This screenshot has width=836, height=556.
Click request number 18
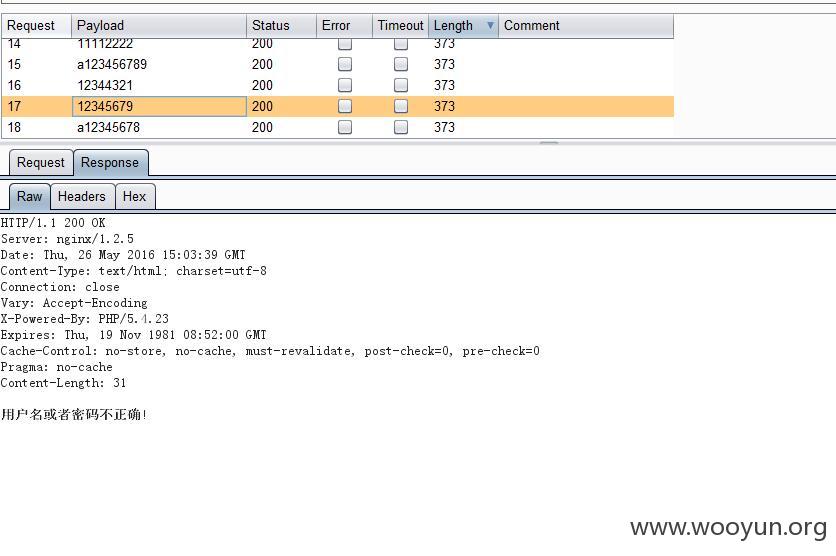pos(14,127)
